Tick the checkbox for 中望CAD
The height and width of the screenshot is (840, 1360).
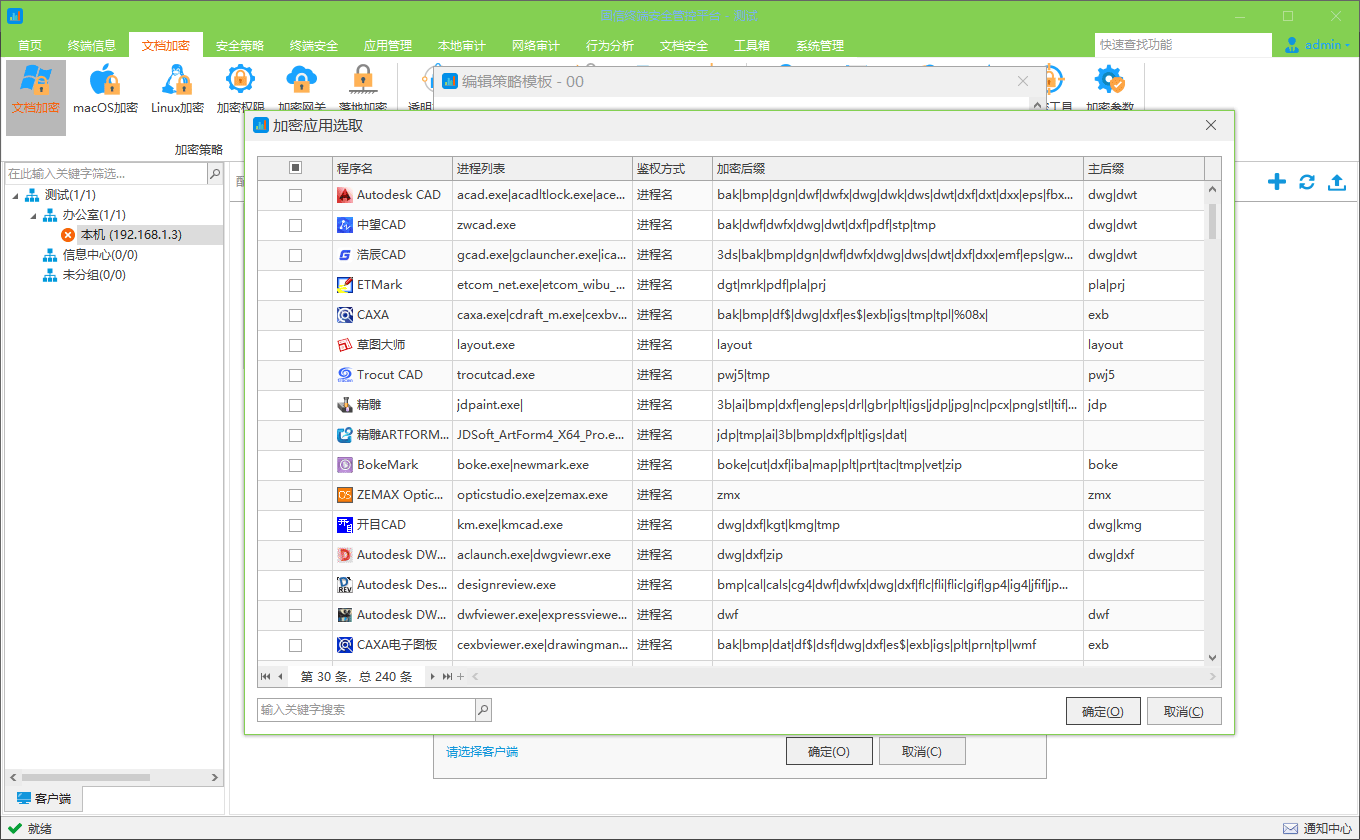tap(295, 225)
